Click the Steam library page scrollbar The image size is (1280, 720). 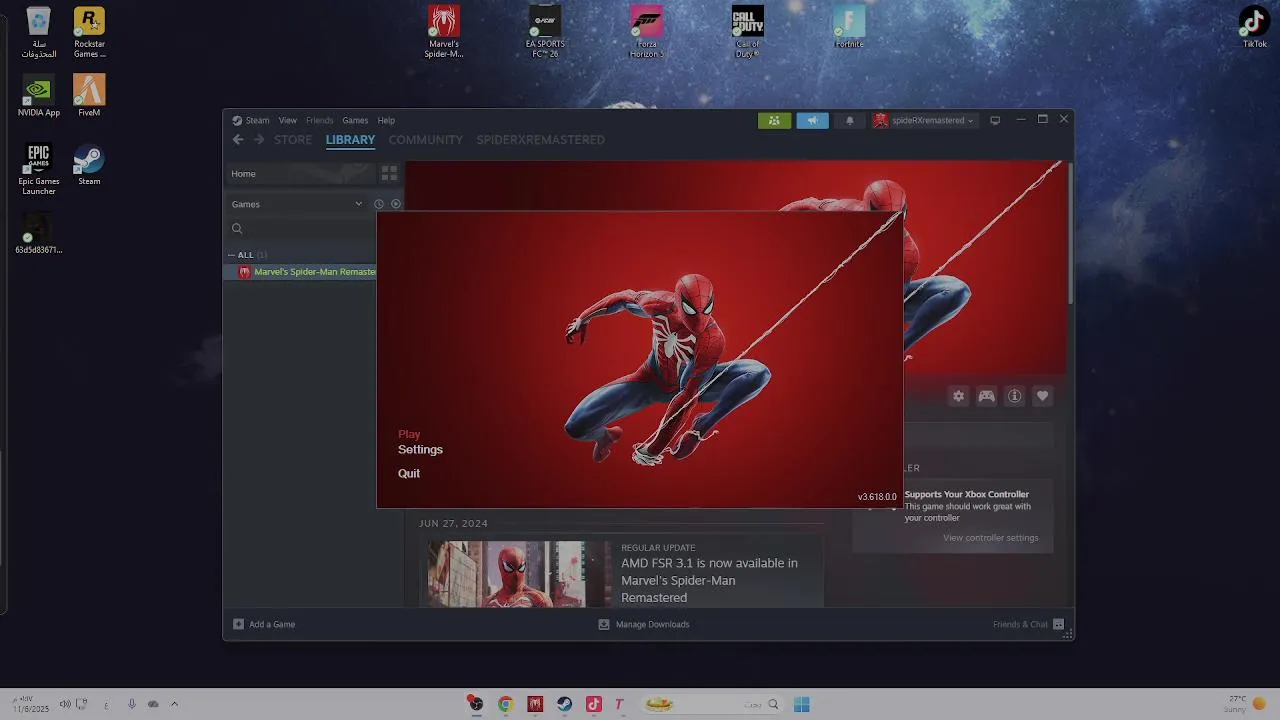coord(1070,232)
